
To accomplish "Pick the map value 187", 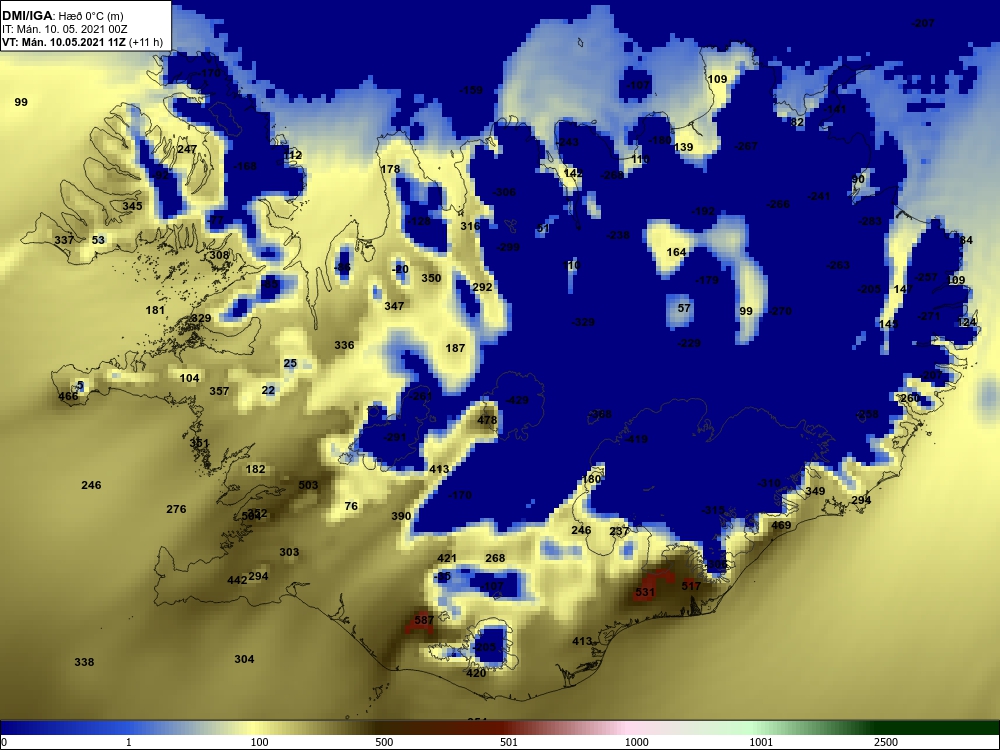I will [455, 348].
